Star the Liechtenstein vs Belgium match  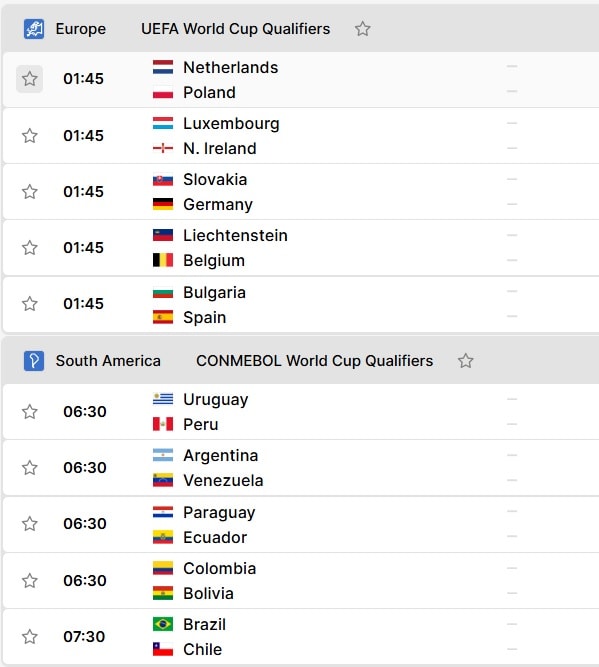(29, 248)
